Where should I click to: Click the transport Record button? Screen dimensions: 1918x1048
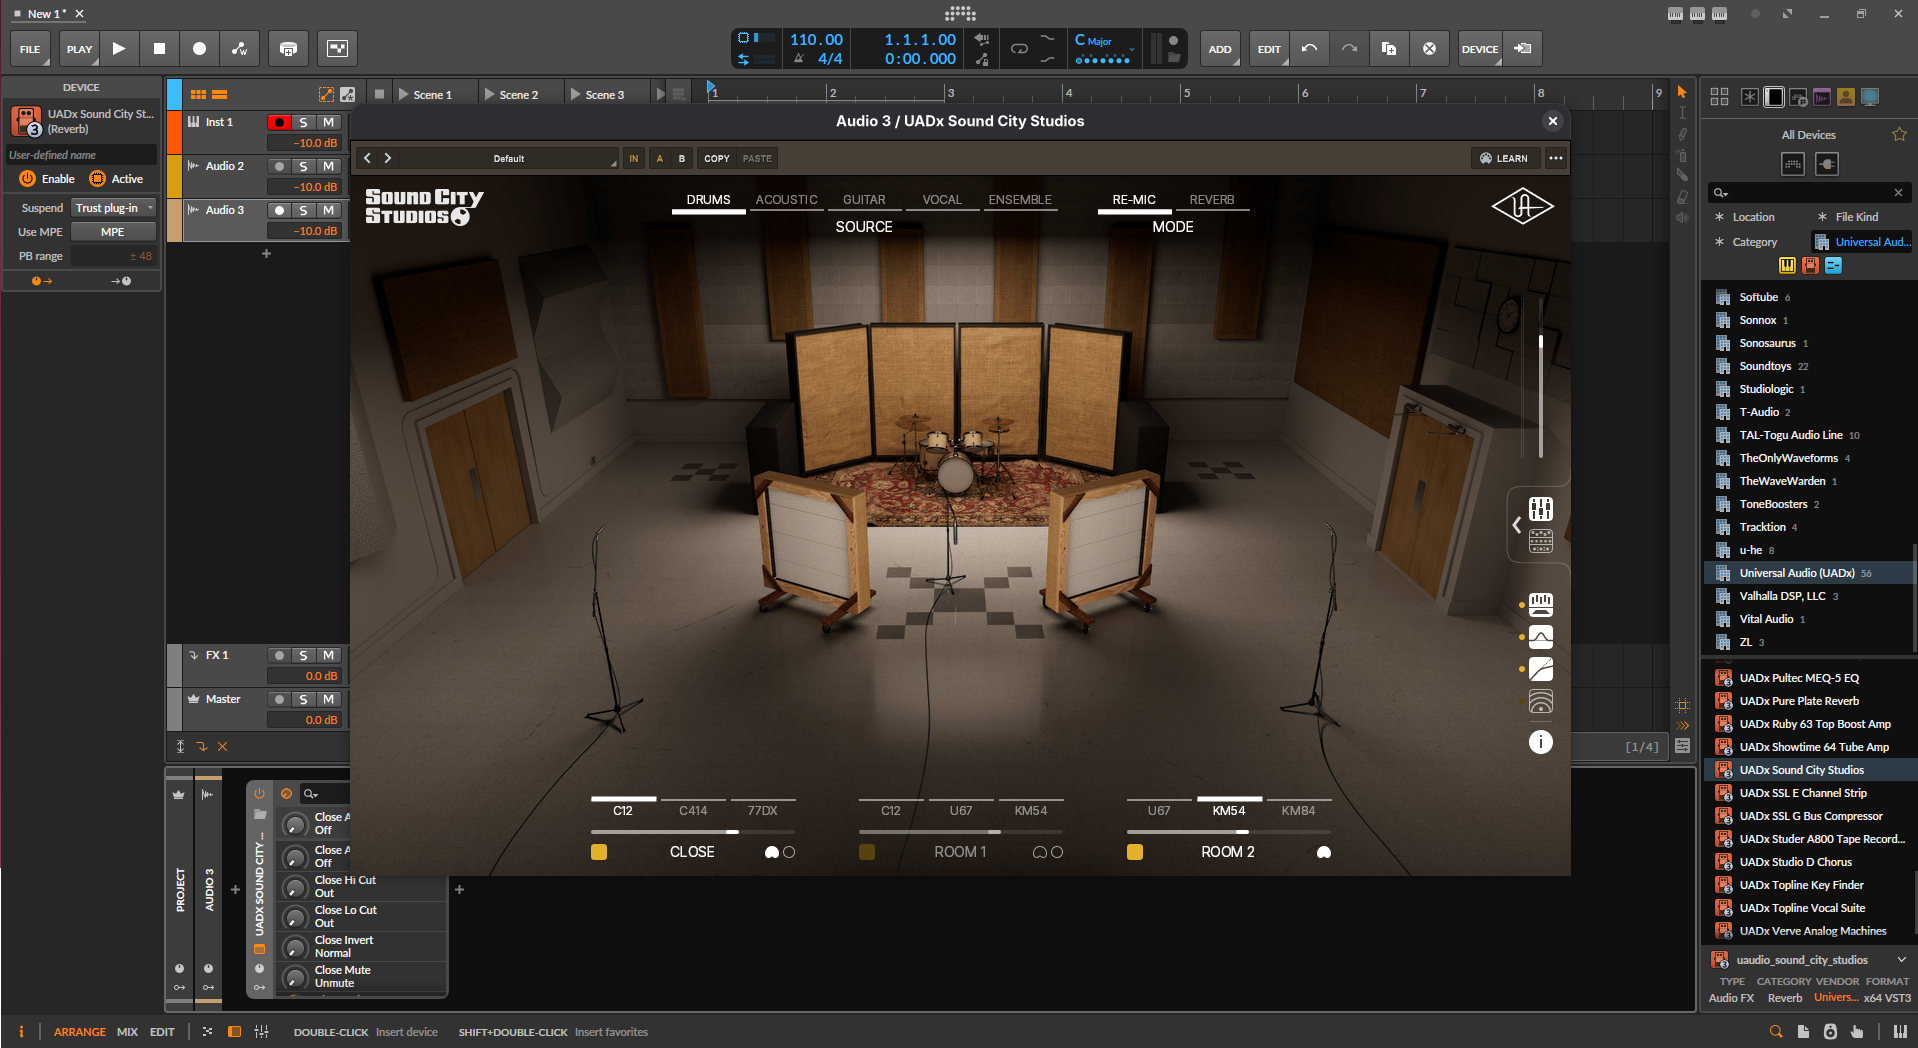click(199, 48)
